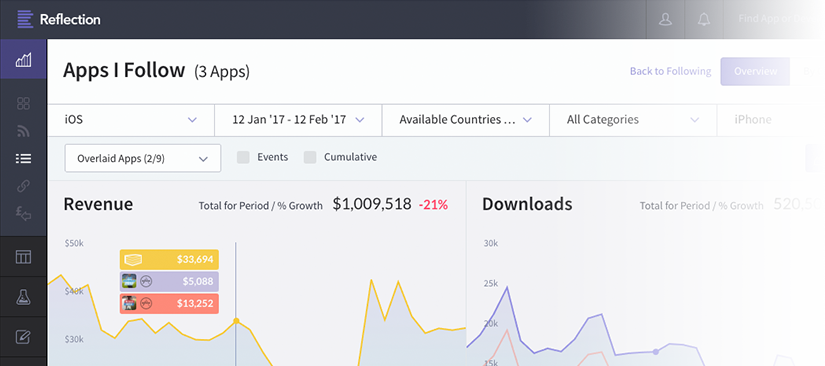Open the lab flask sidebar icon
Screen dimensions: 825x366
pos(23,297)
